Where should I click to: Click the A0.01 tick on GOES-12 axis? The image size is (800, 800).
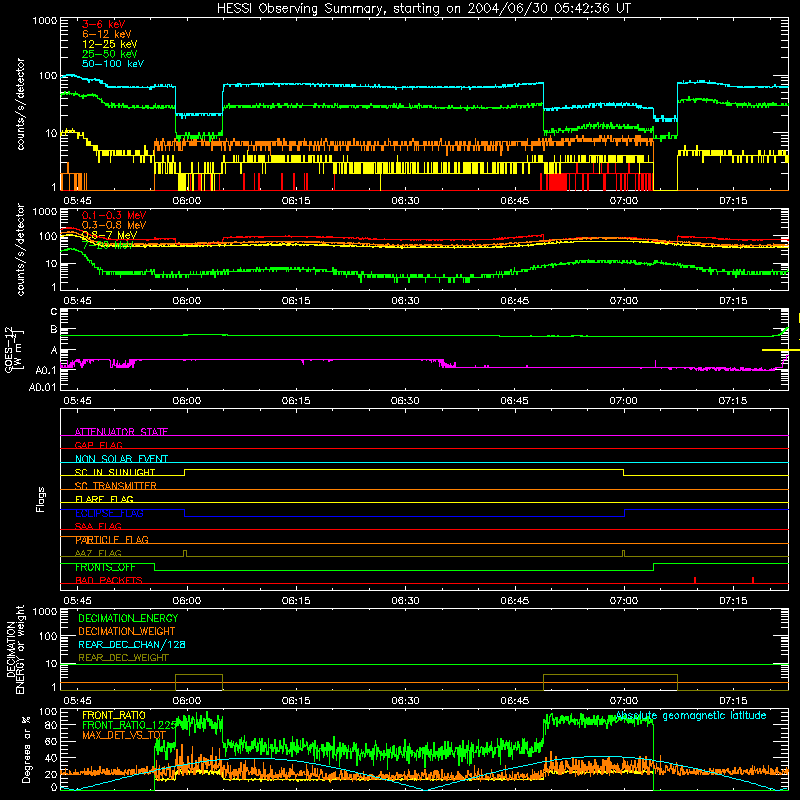pos(43,388)
